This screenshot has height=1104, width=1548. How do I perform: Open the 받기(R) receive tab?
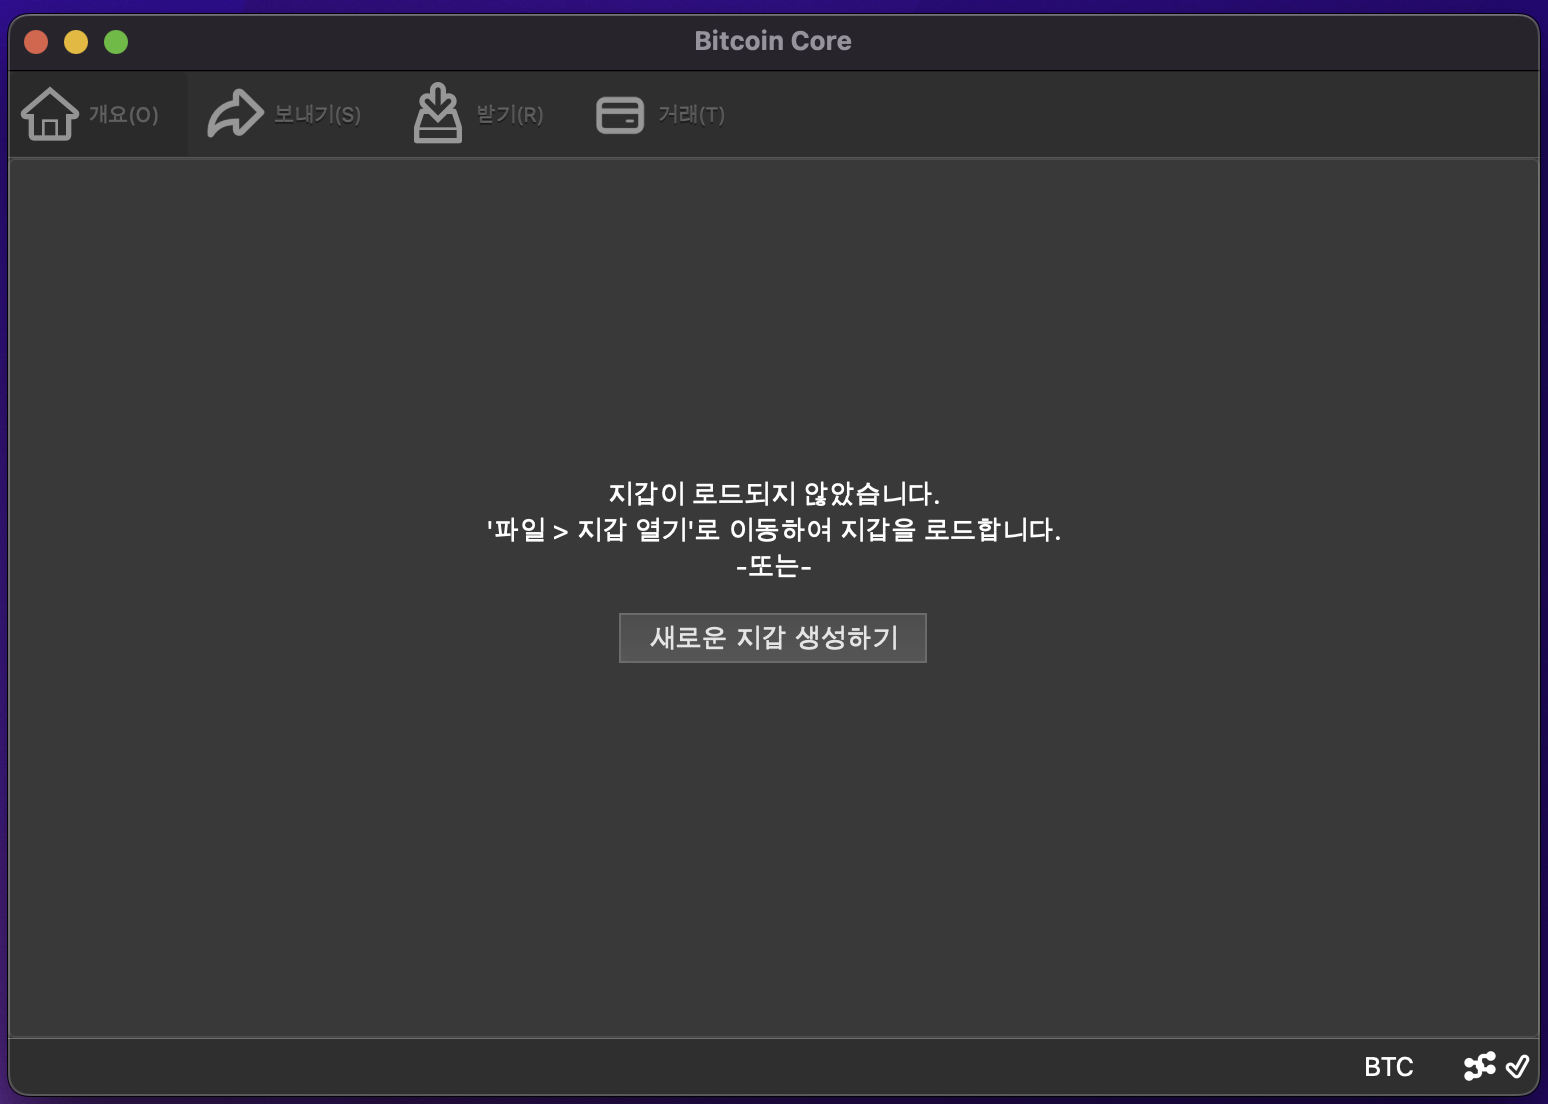click(x=479, y=114)
